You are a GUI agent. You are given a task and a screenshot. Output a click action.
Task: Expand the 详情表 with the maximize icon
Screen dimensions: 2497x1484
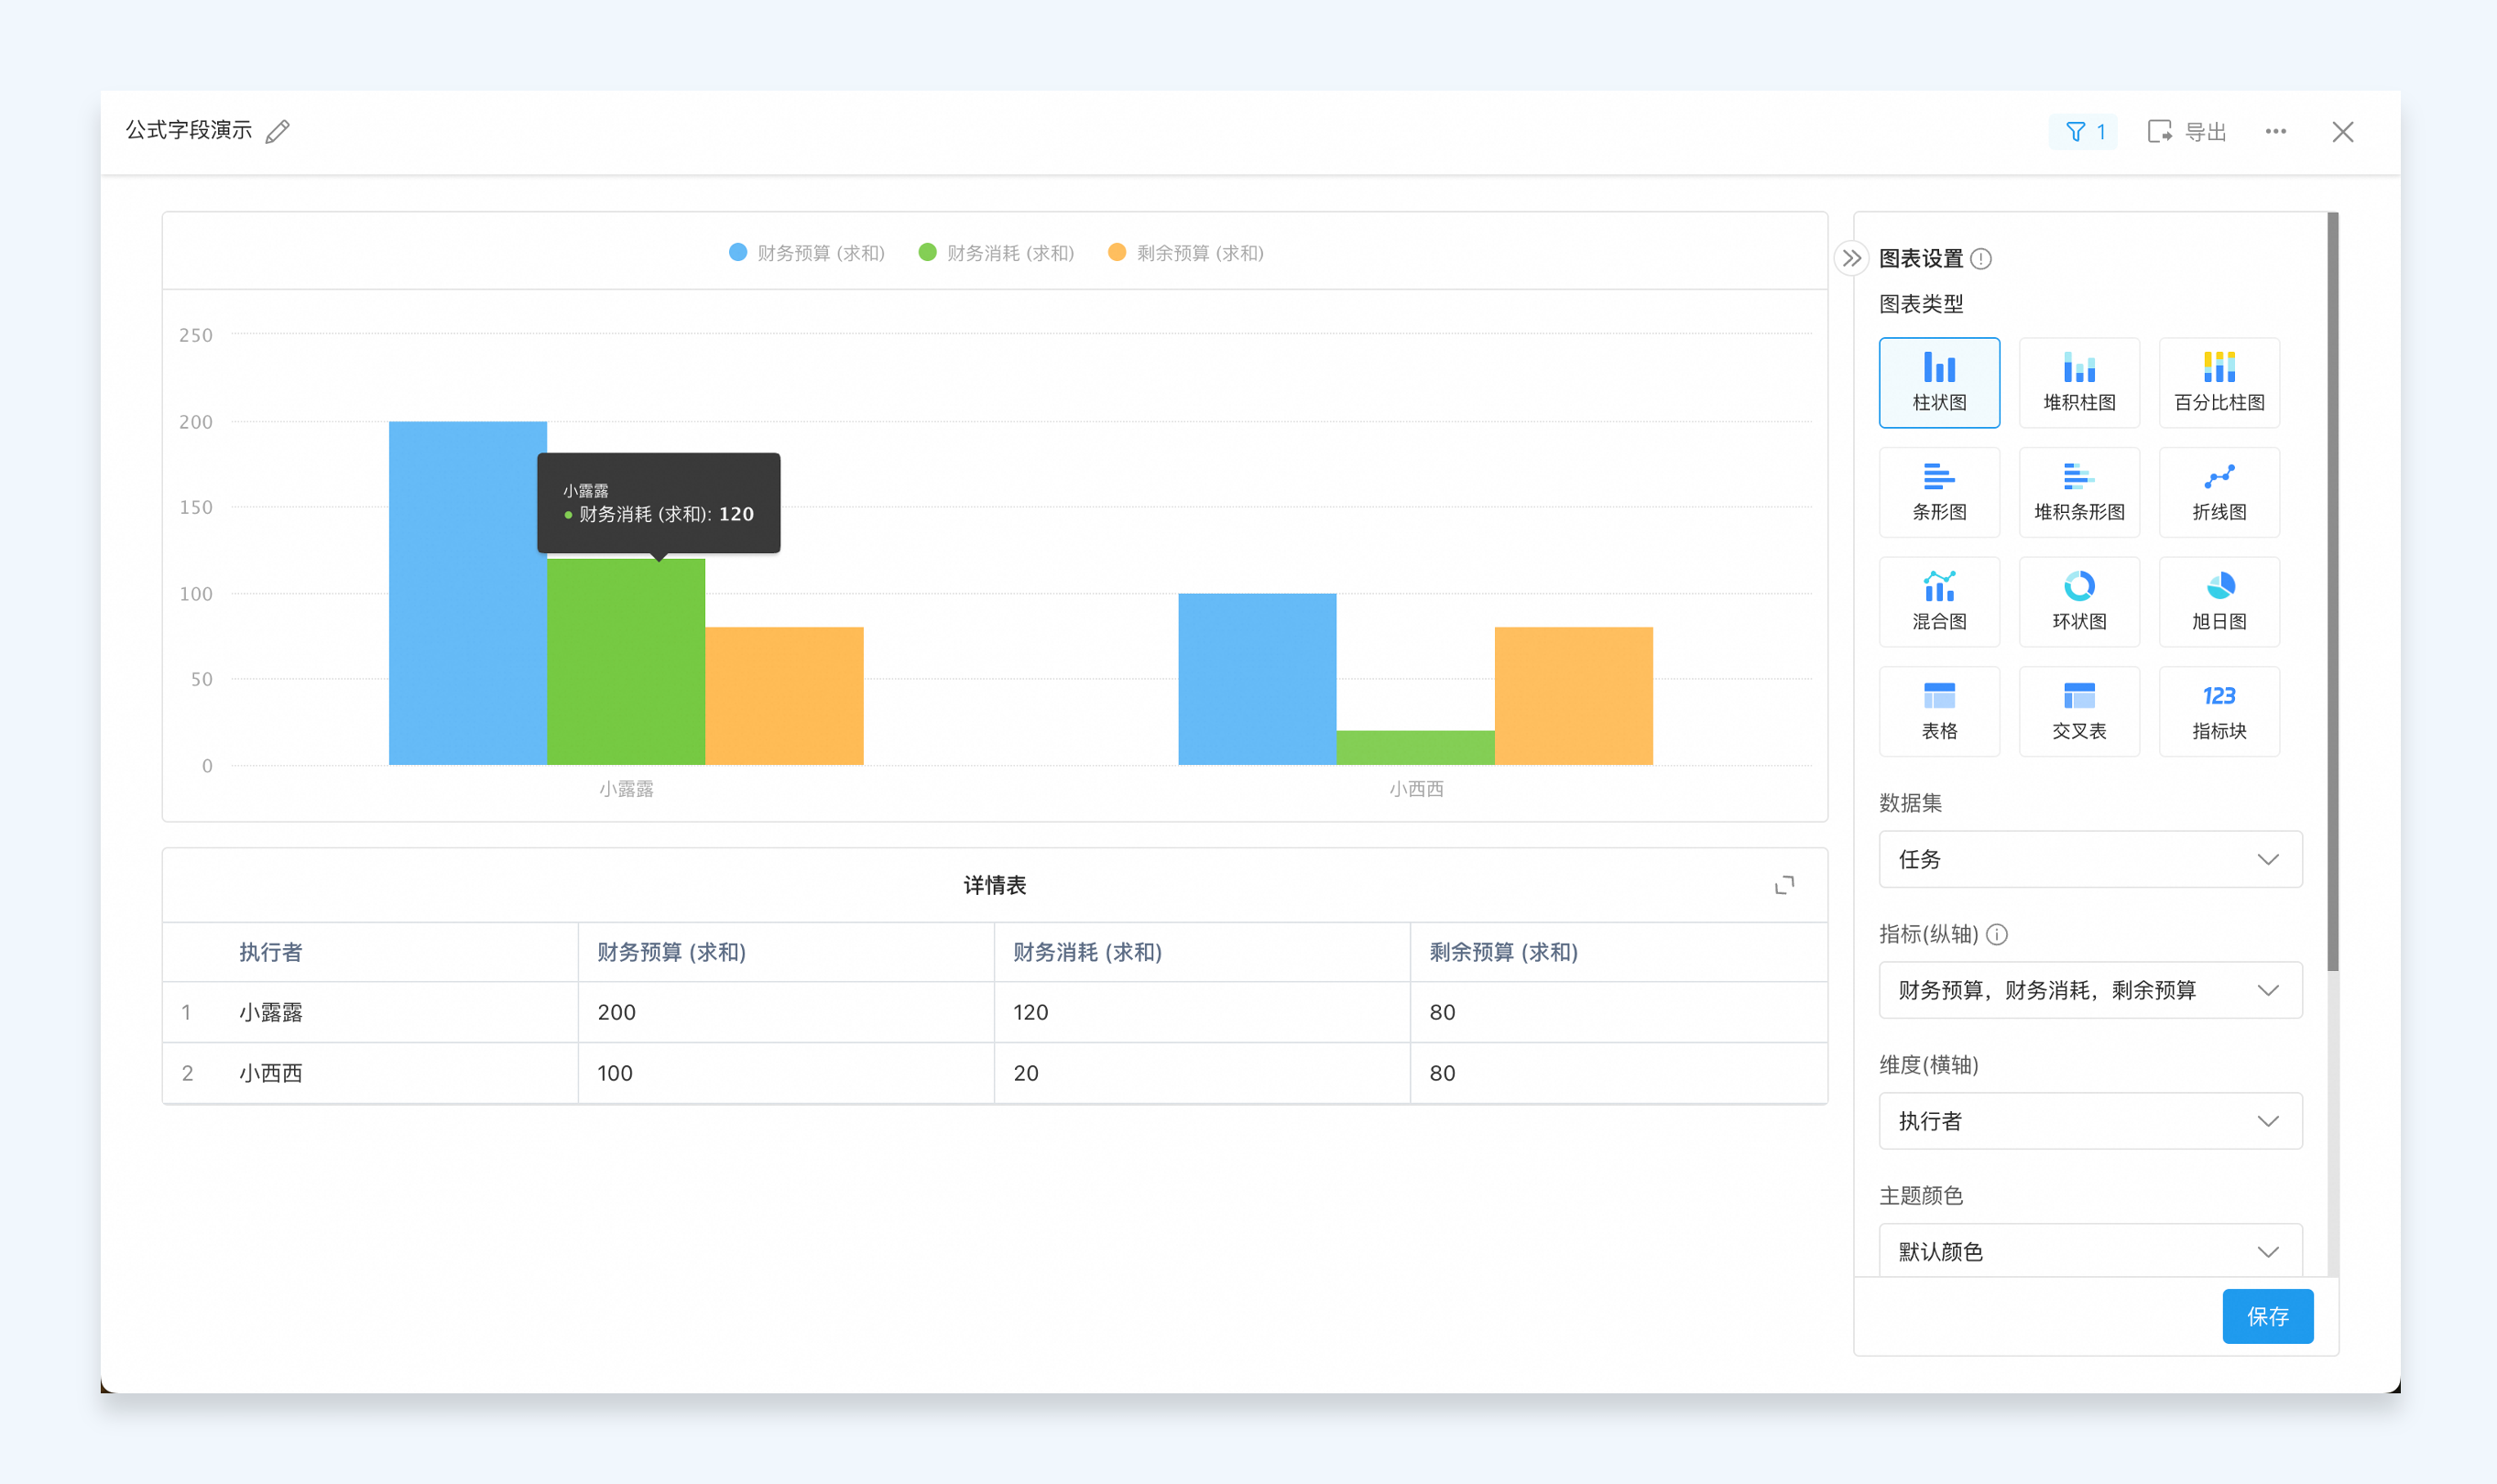1785,886
